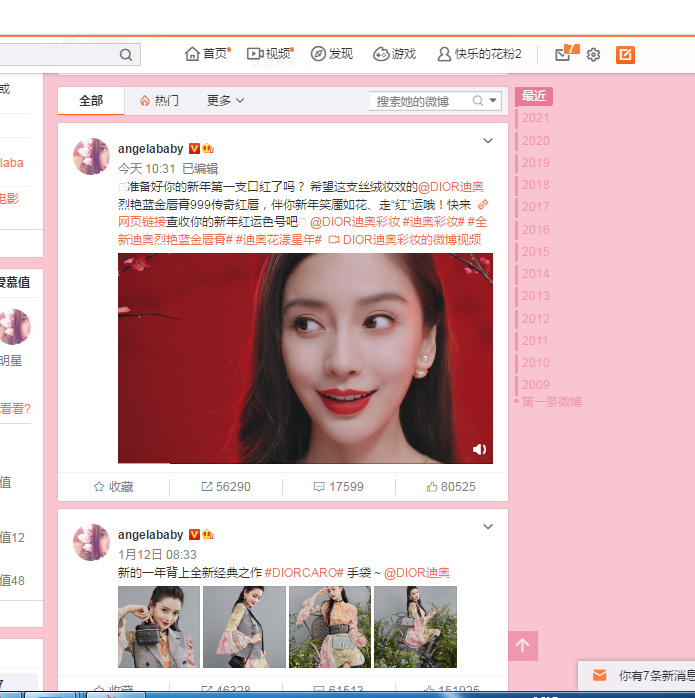The width and height of the screenshot is (695, 698).
Task: Jump to 2009 in the timeline
Action: [536, 385]
